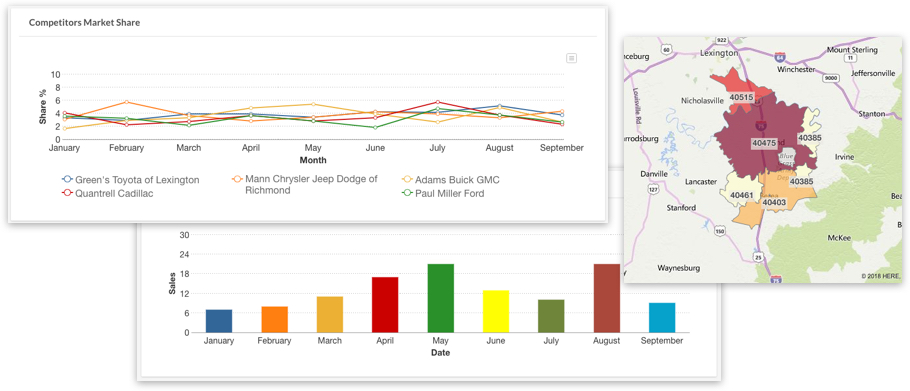Click zip code 40403 map label
This screenshot has height=391, width=910.
pyautogui.click(x=774, y=202)
